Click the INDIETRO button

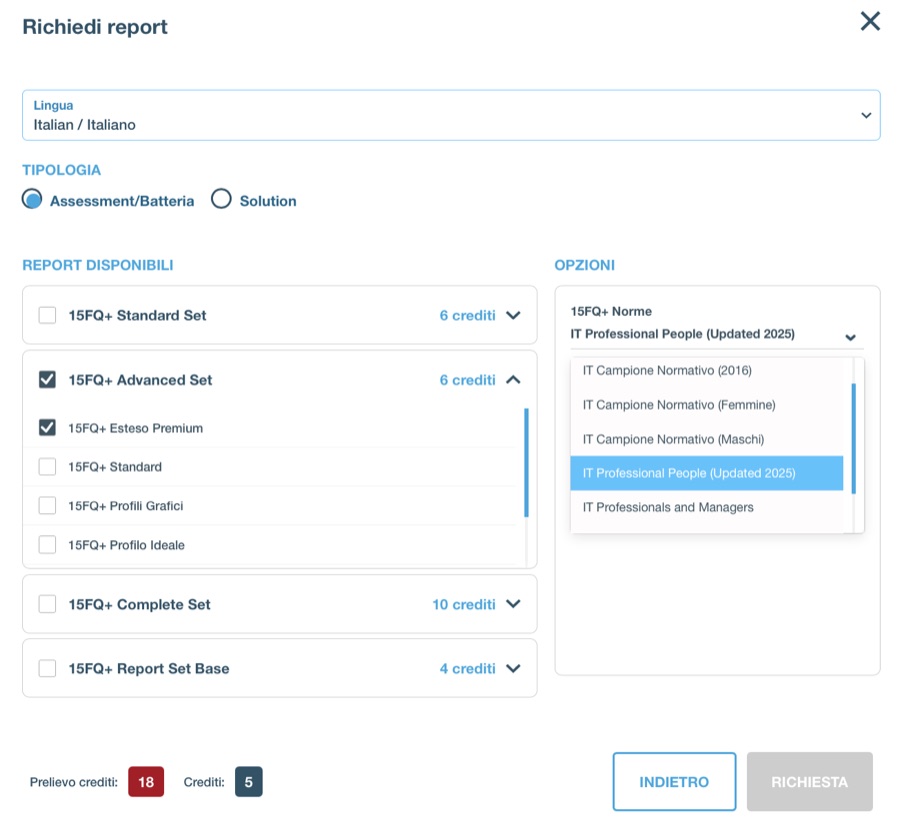point(674,781)
